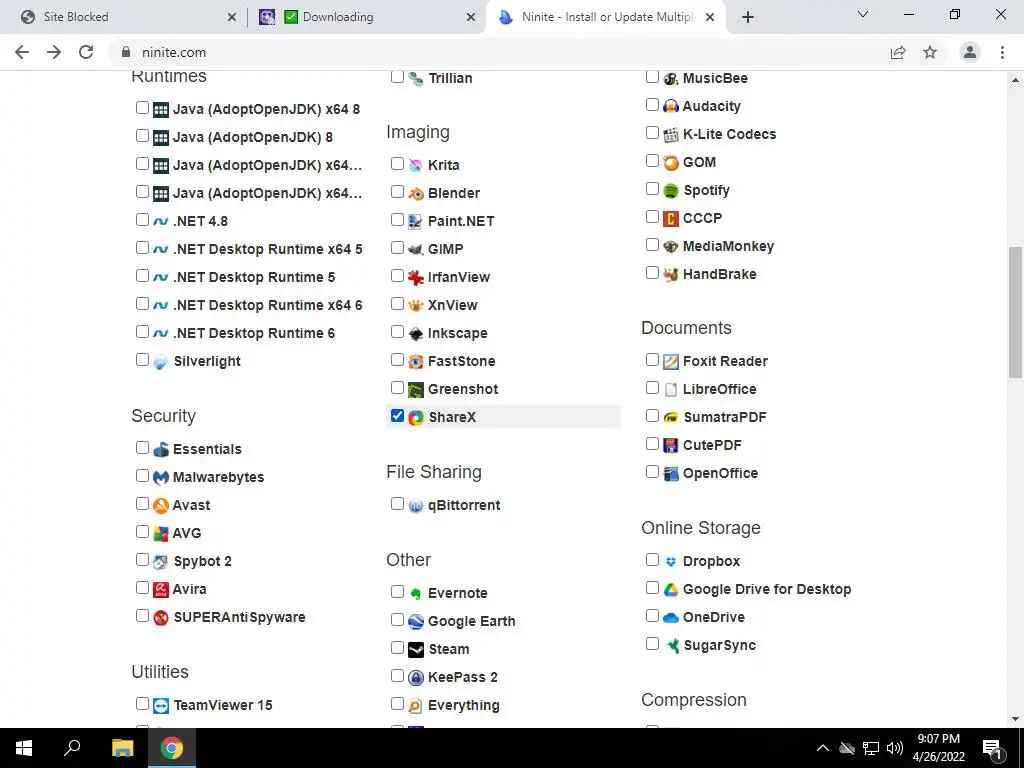This screenshot has height=768, width=1024.
Task: Click the KeePass 2 lock icon
Action: (416, 678)
